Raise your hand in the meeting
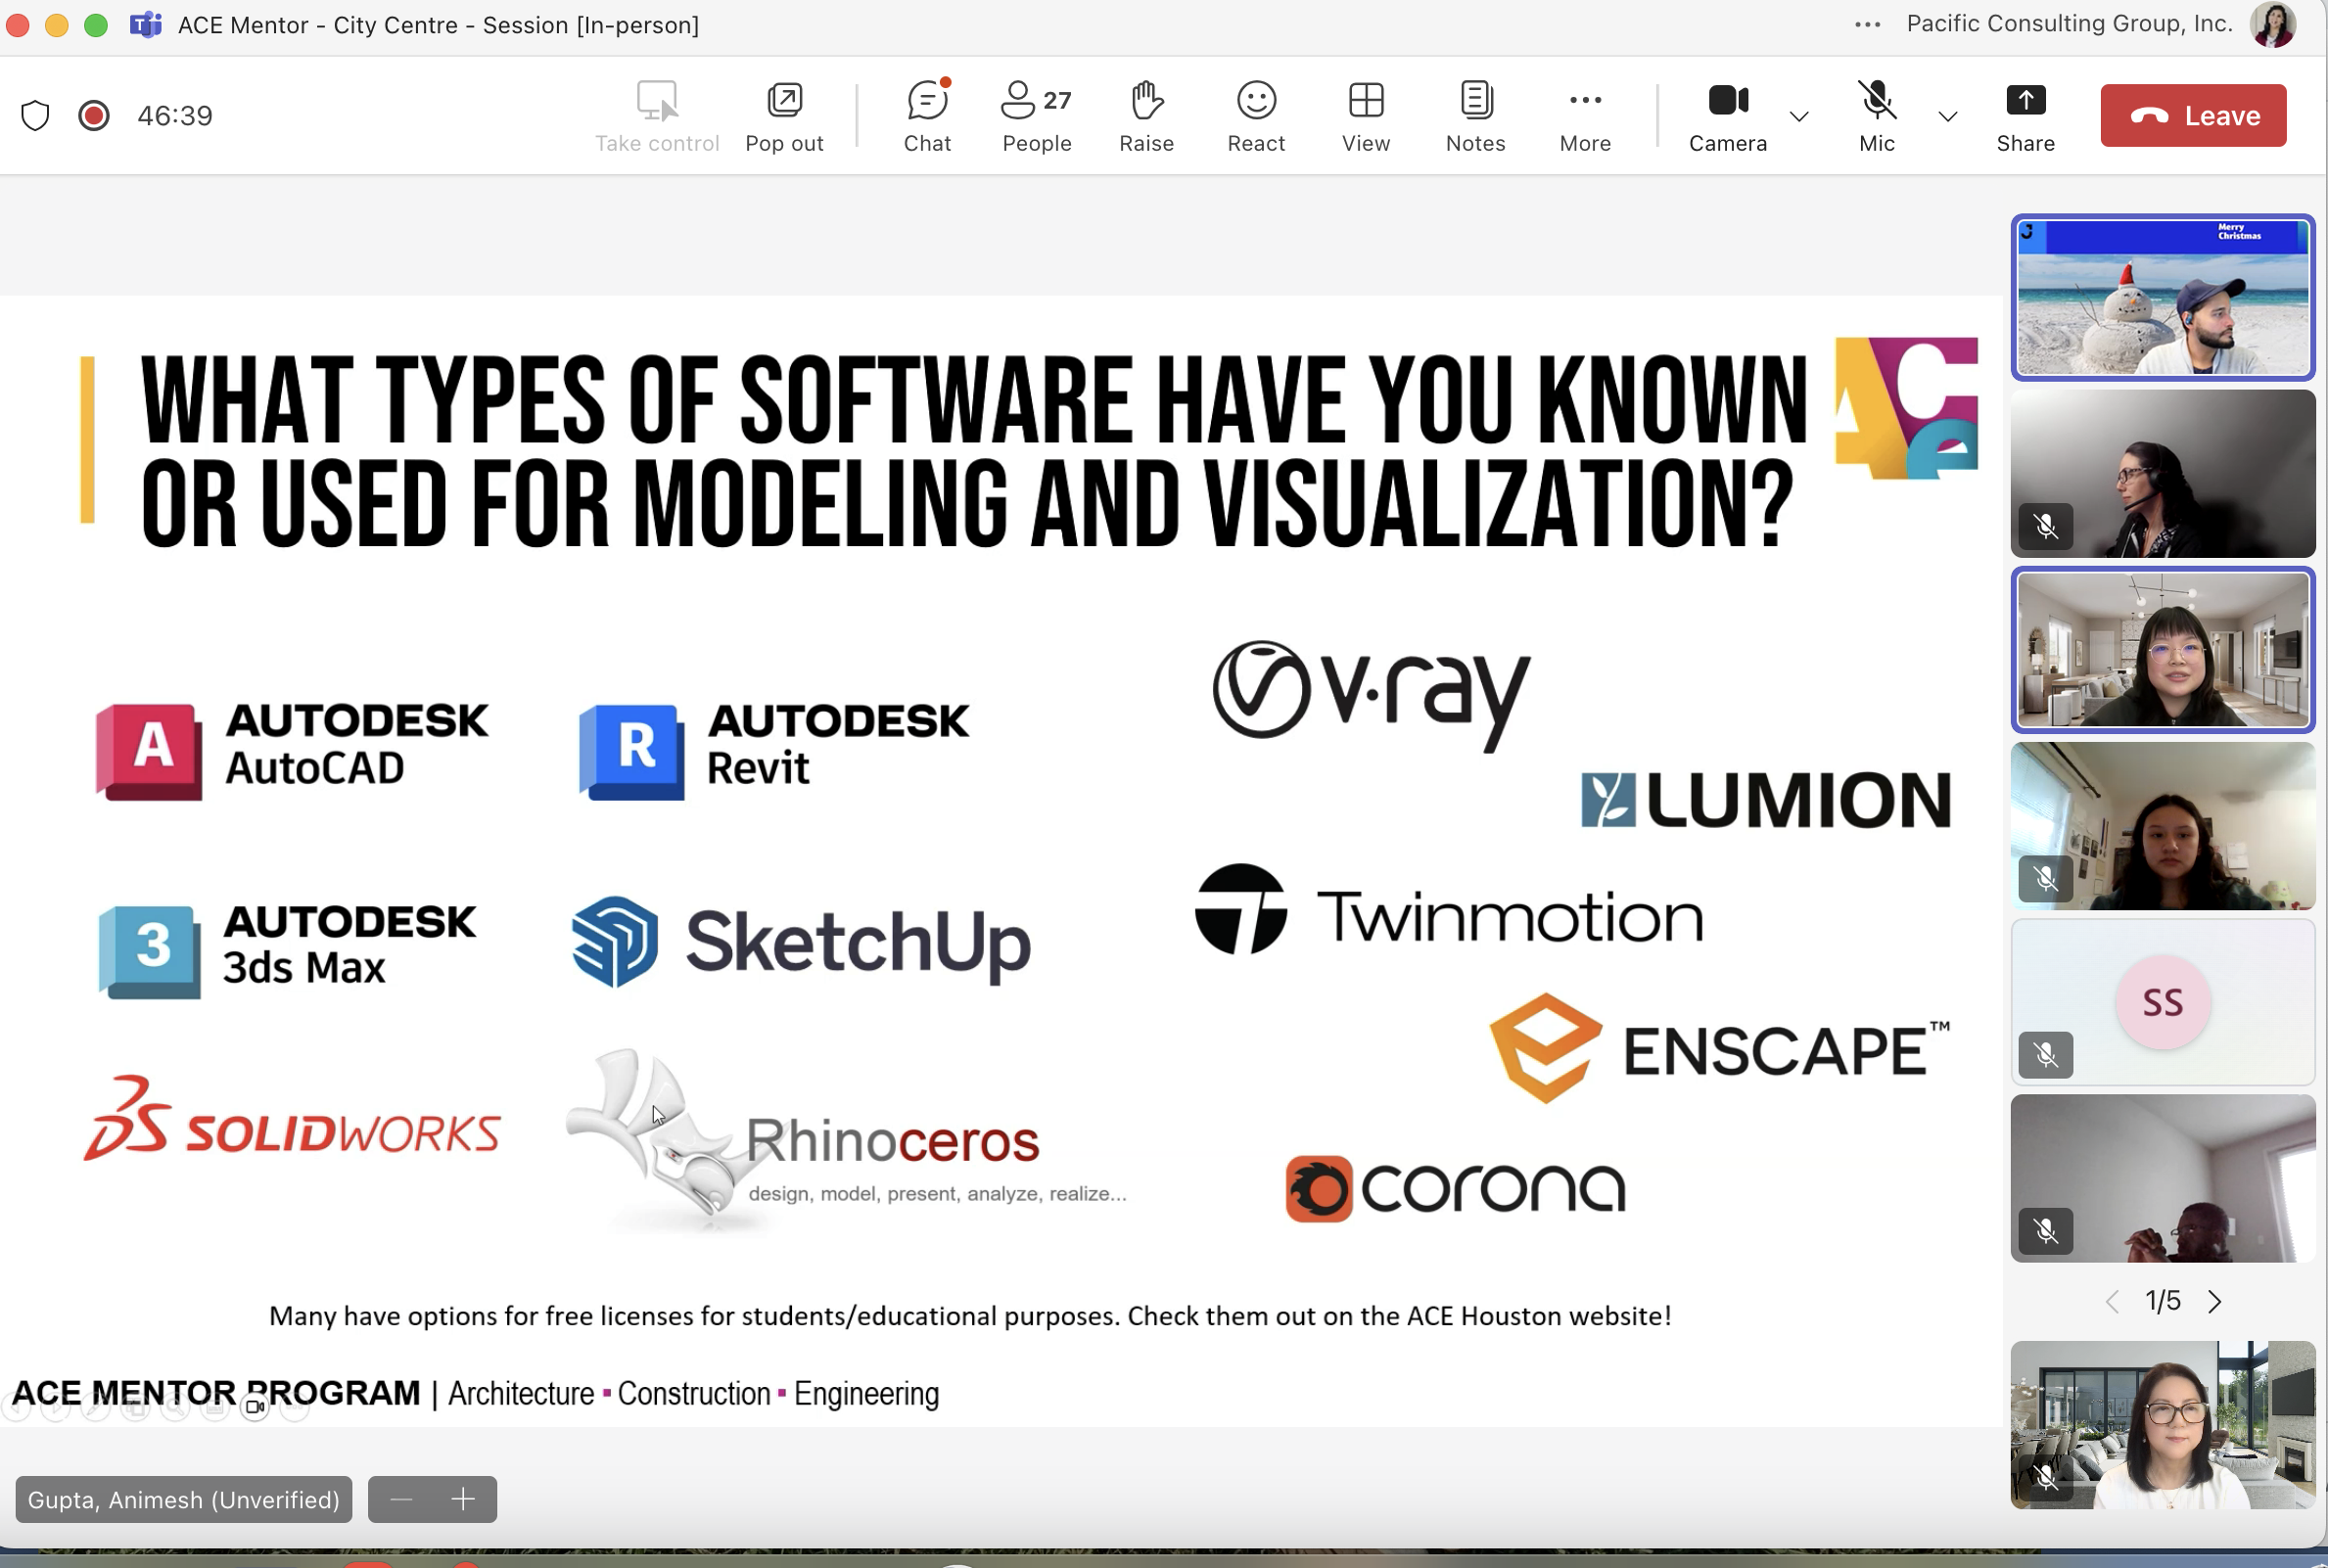Viewport: 2328px width, 1568px height. (x=1146, y=116)
